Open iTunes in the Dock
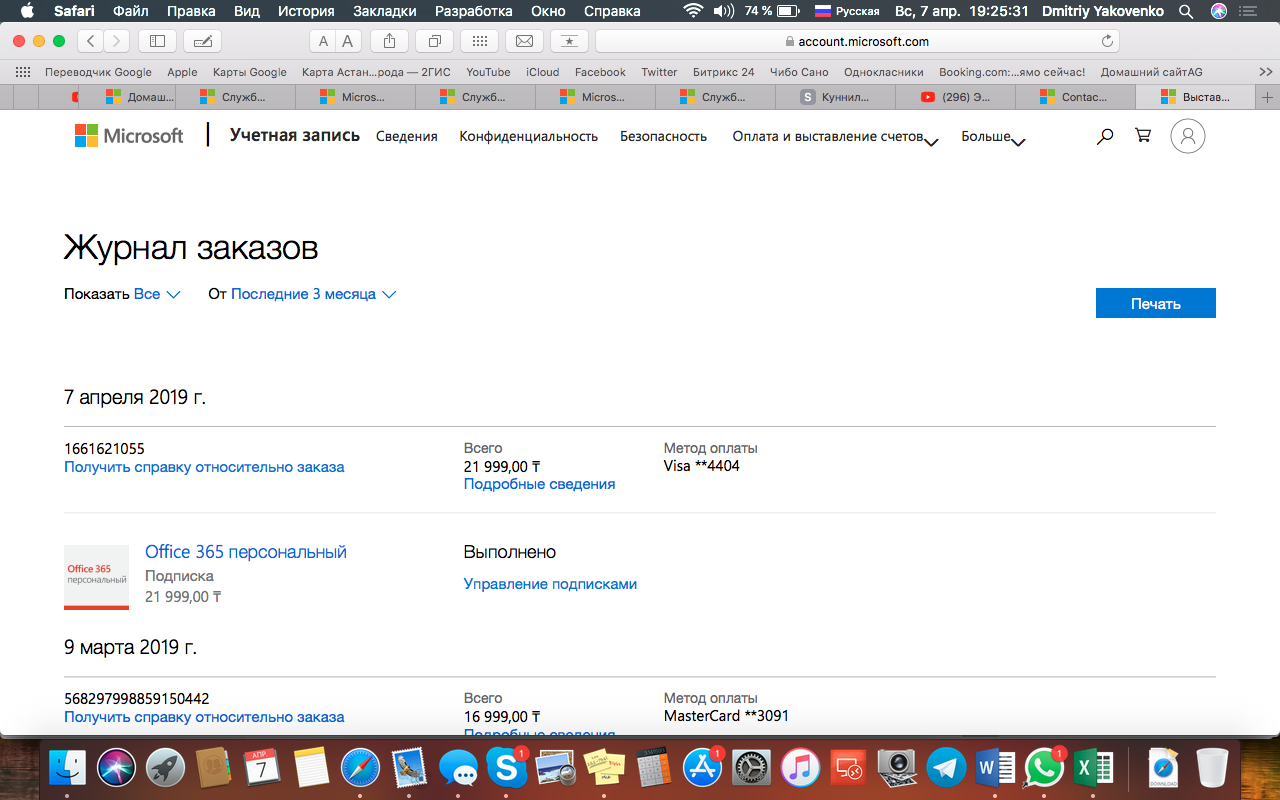Viewport: 1280px width, 800px height. (x=800, y=768)
